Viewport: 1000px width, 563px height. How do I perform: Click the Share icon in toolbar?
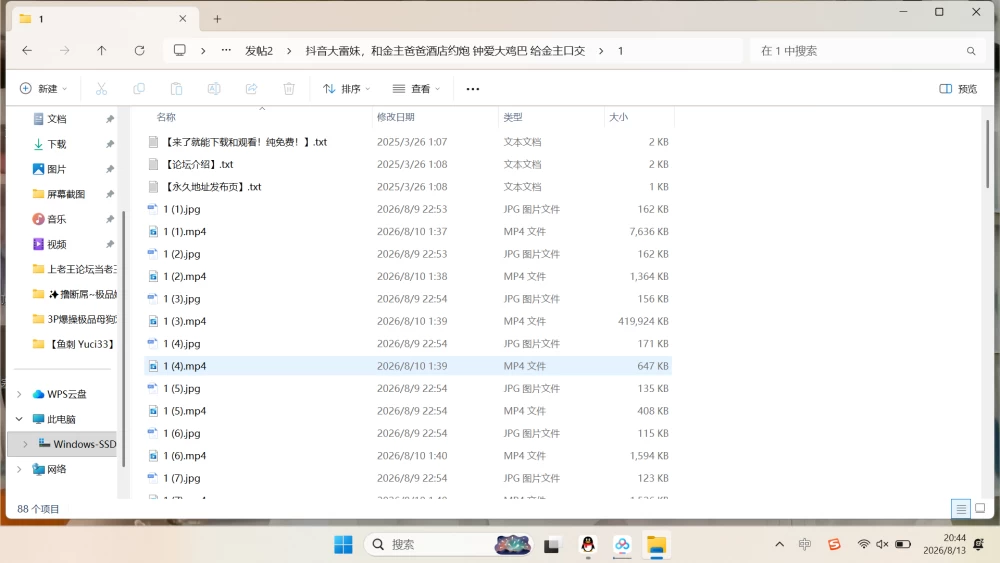click(251, 89)
